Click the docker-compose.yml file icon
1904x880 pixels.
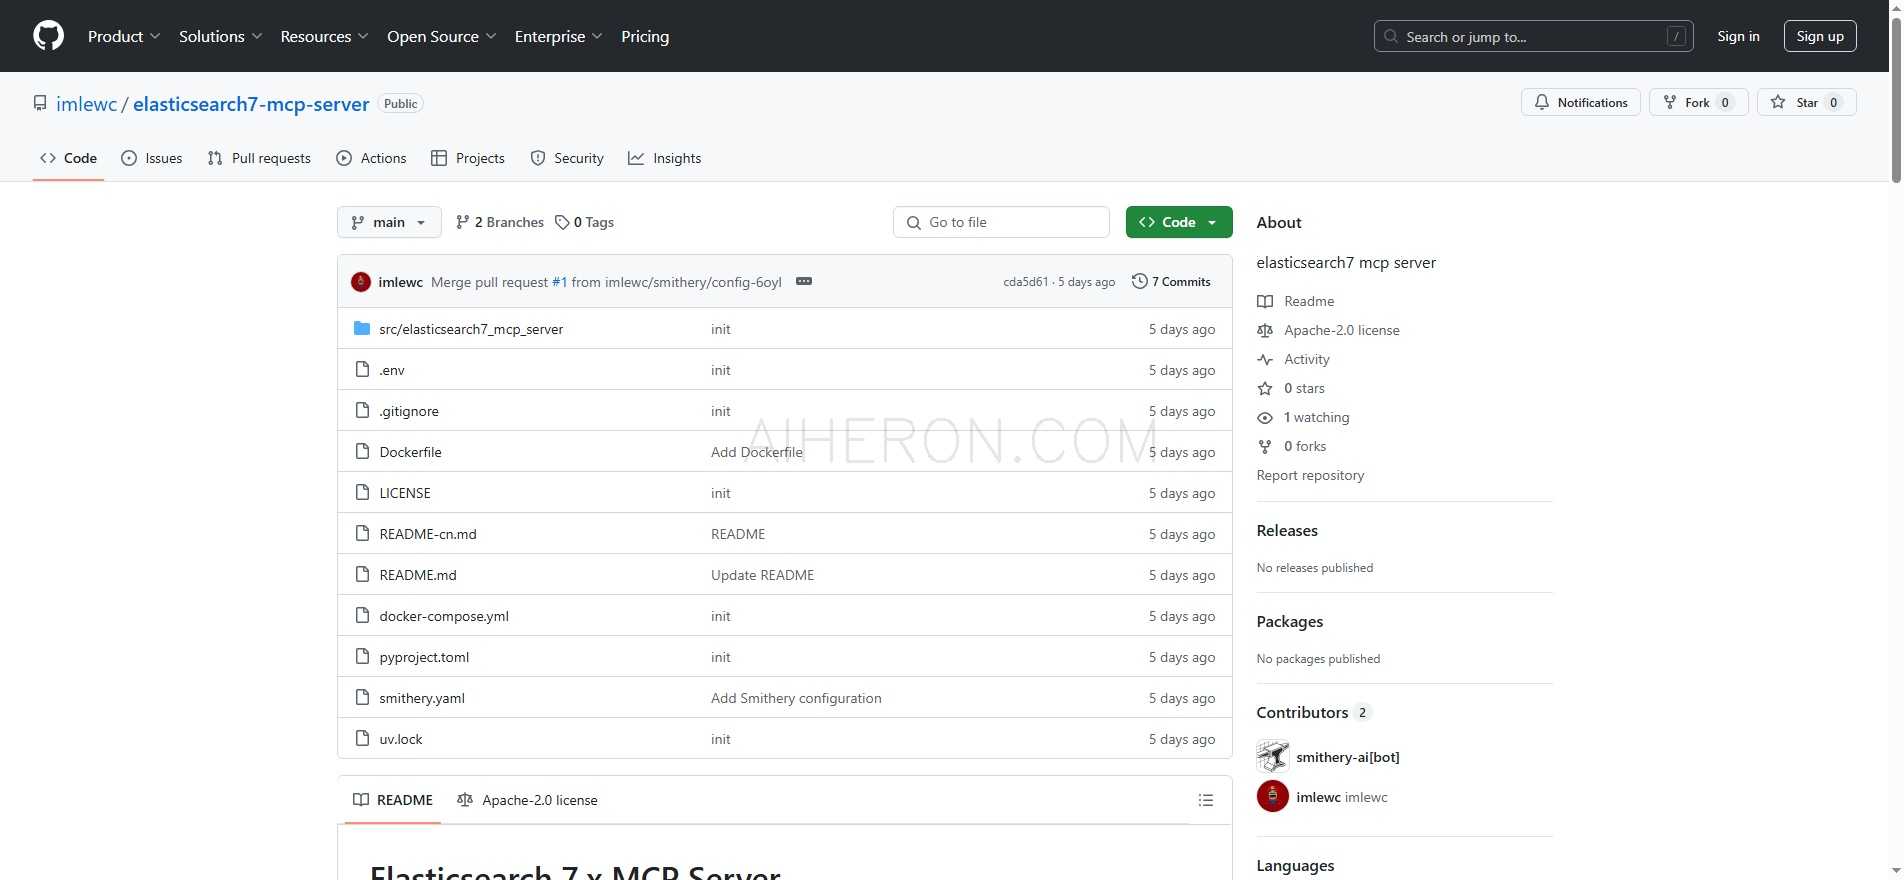tap(362, 615)
